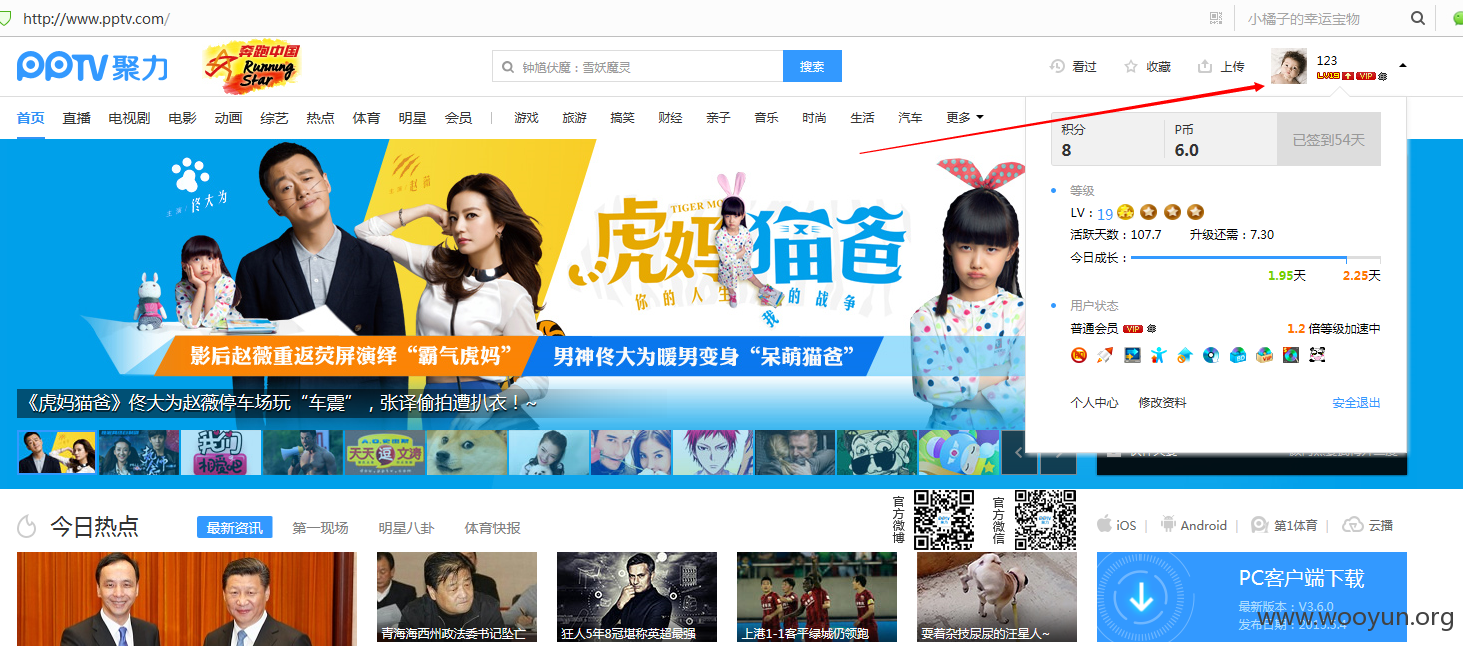This screenshot has height=646, width=1463.
Task: Open the doge dog carousel thumbnail
Action: coord(467,452)
